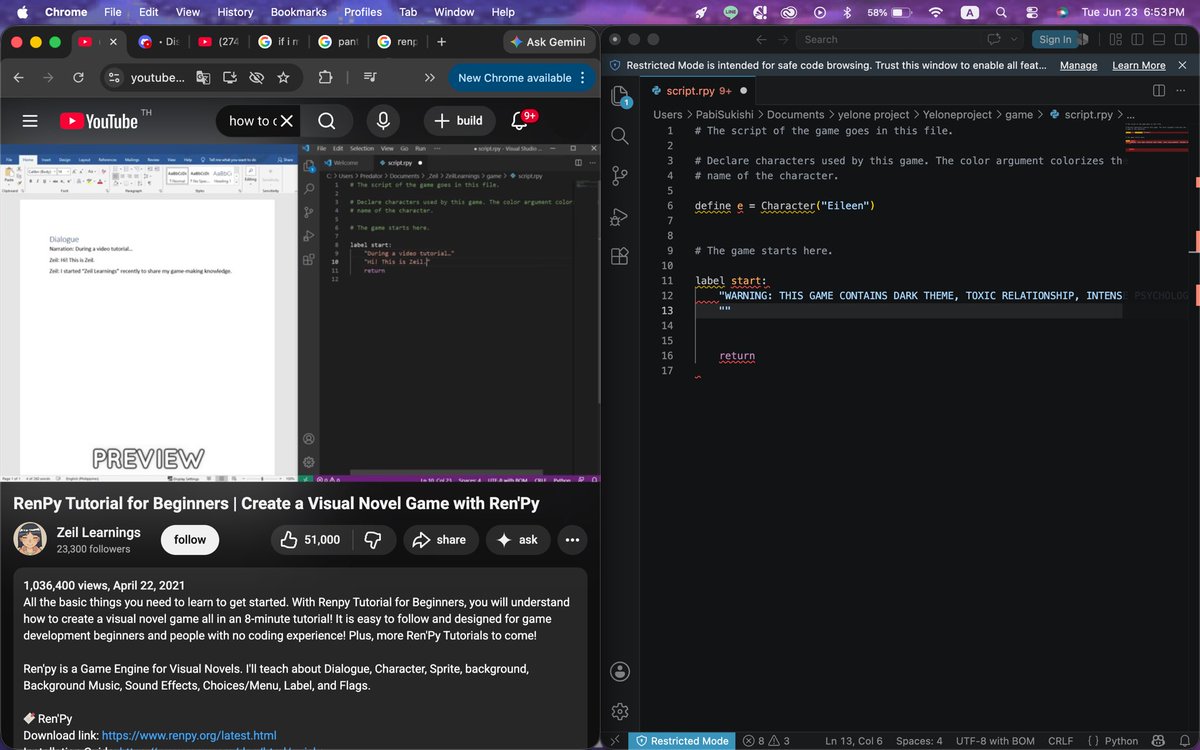Open Bookmarks in Chrome menu bar

(x=299, y=12)
